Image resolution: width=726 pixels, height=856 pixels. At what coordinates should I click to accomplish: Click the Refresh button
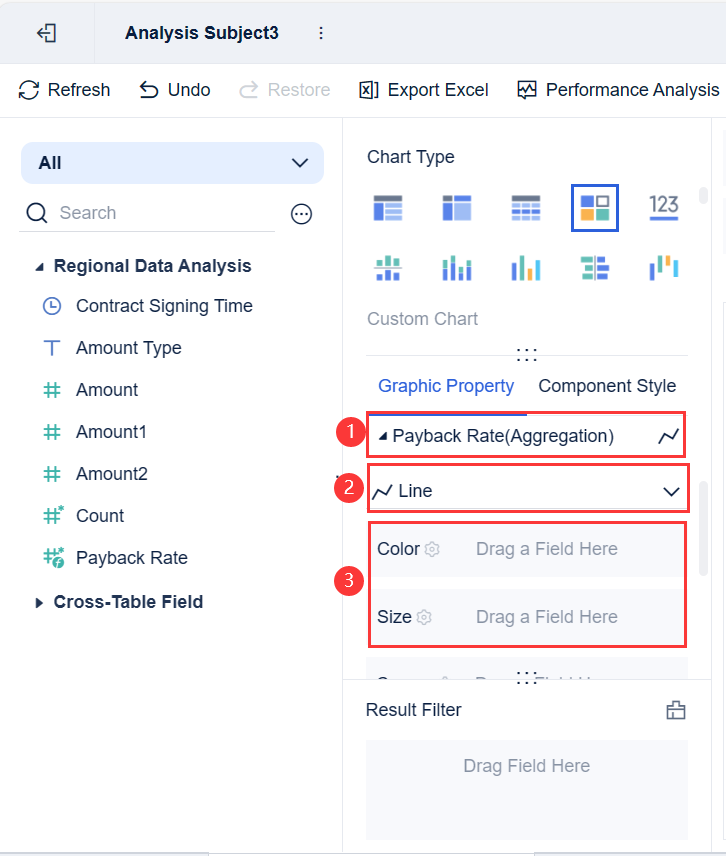point(65,90)
